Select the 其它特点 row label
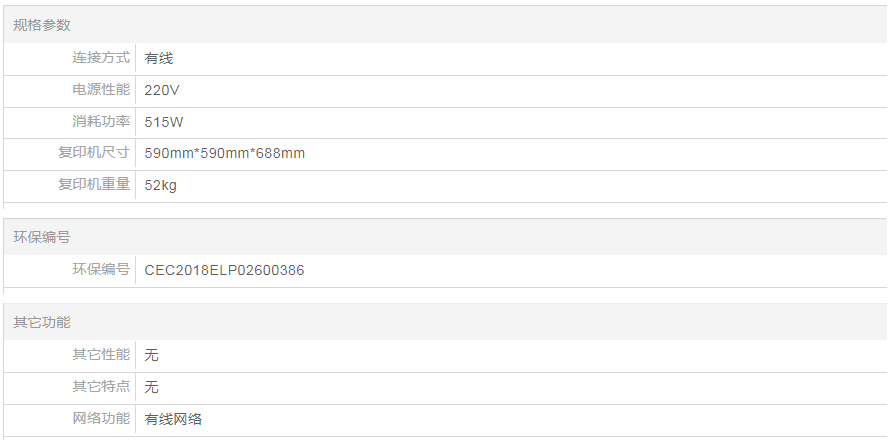This screenshot has height=440, width=893. coord(101,386)
